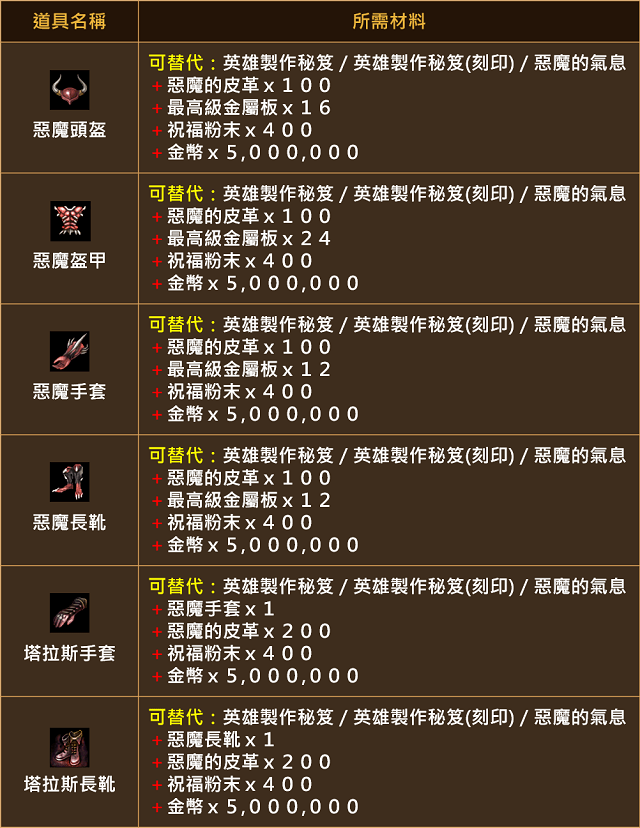Select the 惡魔盔甲 armor icon
Viewport: 640px width, 828px height.
70,221
